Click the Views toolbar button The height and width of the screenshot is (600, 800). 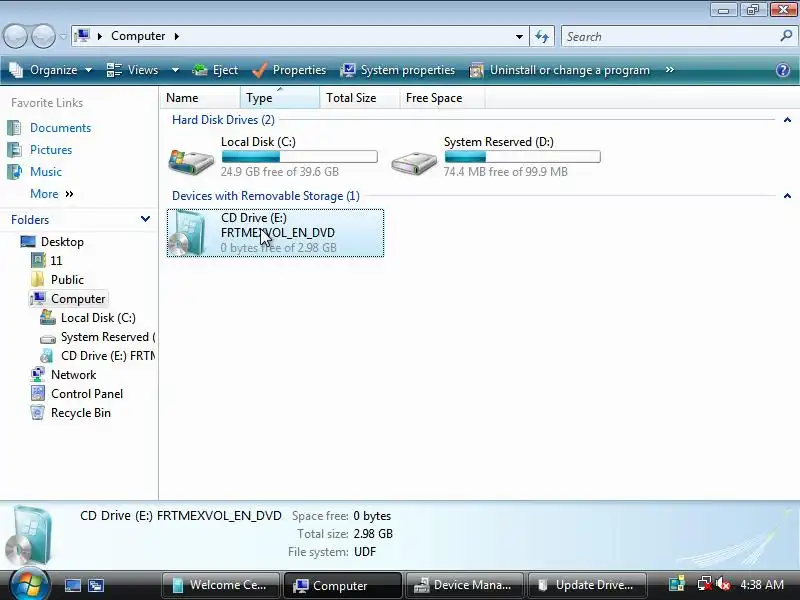coord(133,70)
